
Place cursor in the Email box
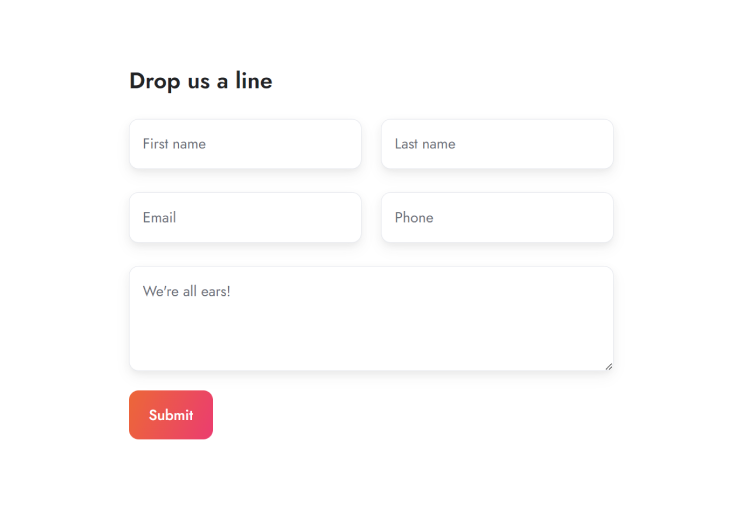[x=245, y=217]
